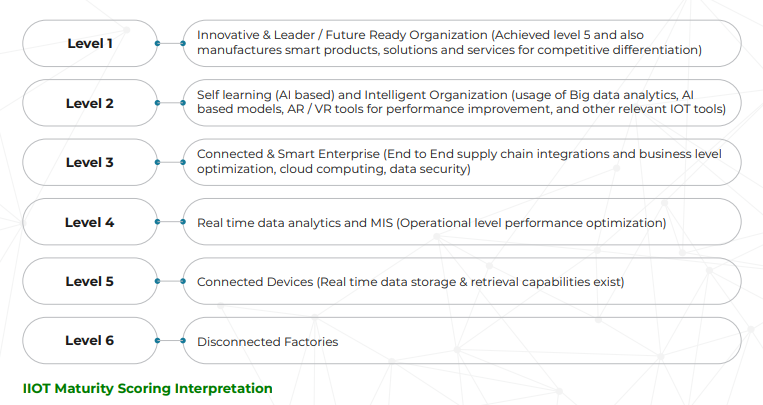Image resolution: width=763 pixels, height=405 pixels.
Task: Click the Disconnected Factories box
Action: pyautogui.click(x=462, y=341)
